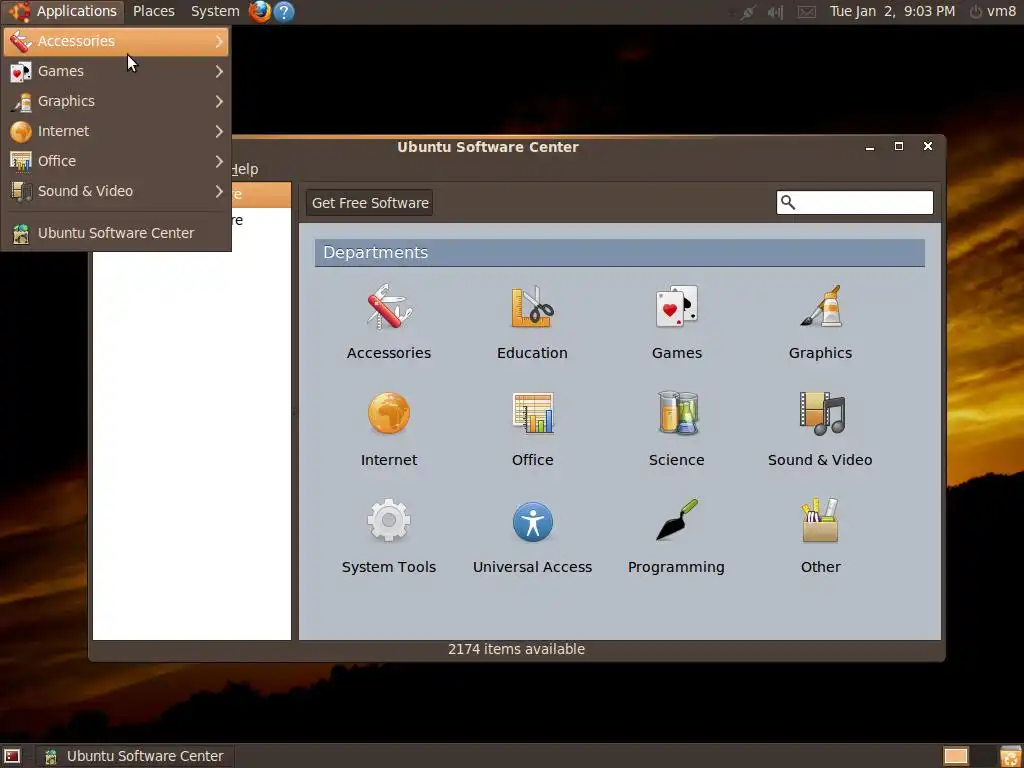Image resolution: width=1024 pixels, height=768 pixels.
Task: Expand the Office submenu in Applications menu
Action: coord(116,161)
